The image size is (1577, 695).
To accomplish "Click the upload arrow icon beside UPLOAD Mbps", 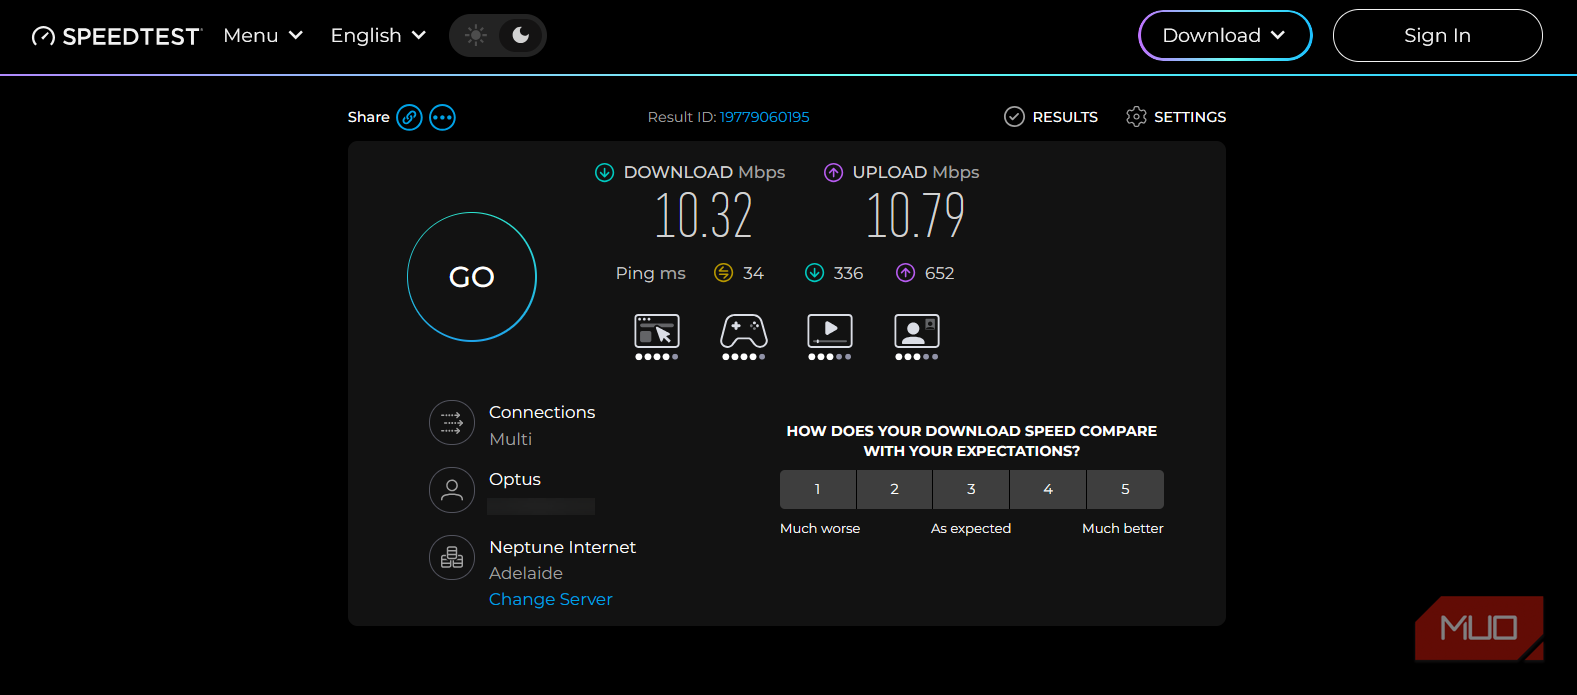I will click(x=833, y=172).
